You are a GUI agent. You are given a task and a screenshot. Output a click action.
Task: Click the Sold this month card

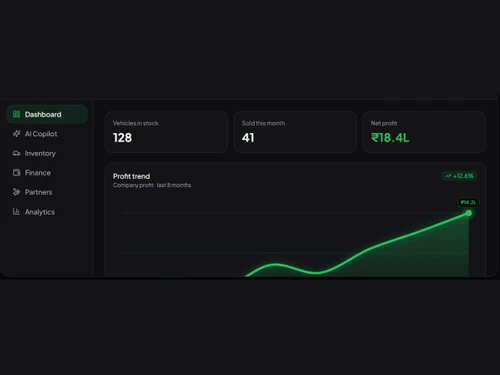[x=295, y=132]
